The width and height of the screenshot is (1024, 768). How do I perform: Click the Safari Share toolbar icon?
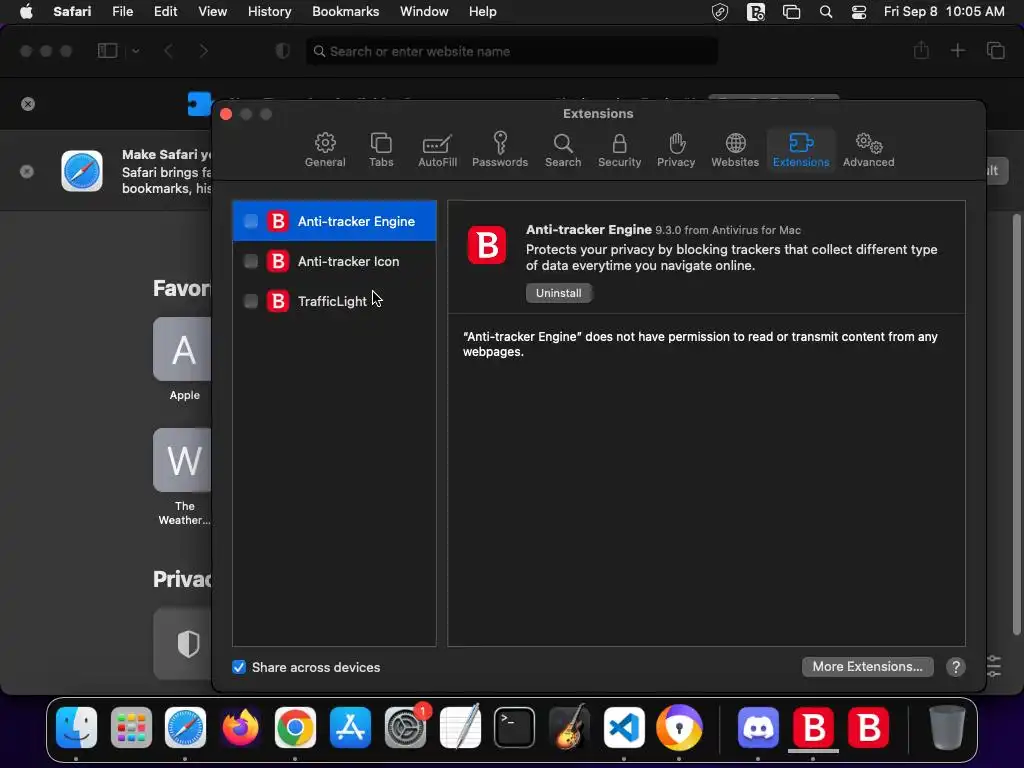(921, 50)
